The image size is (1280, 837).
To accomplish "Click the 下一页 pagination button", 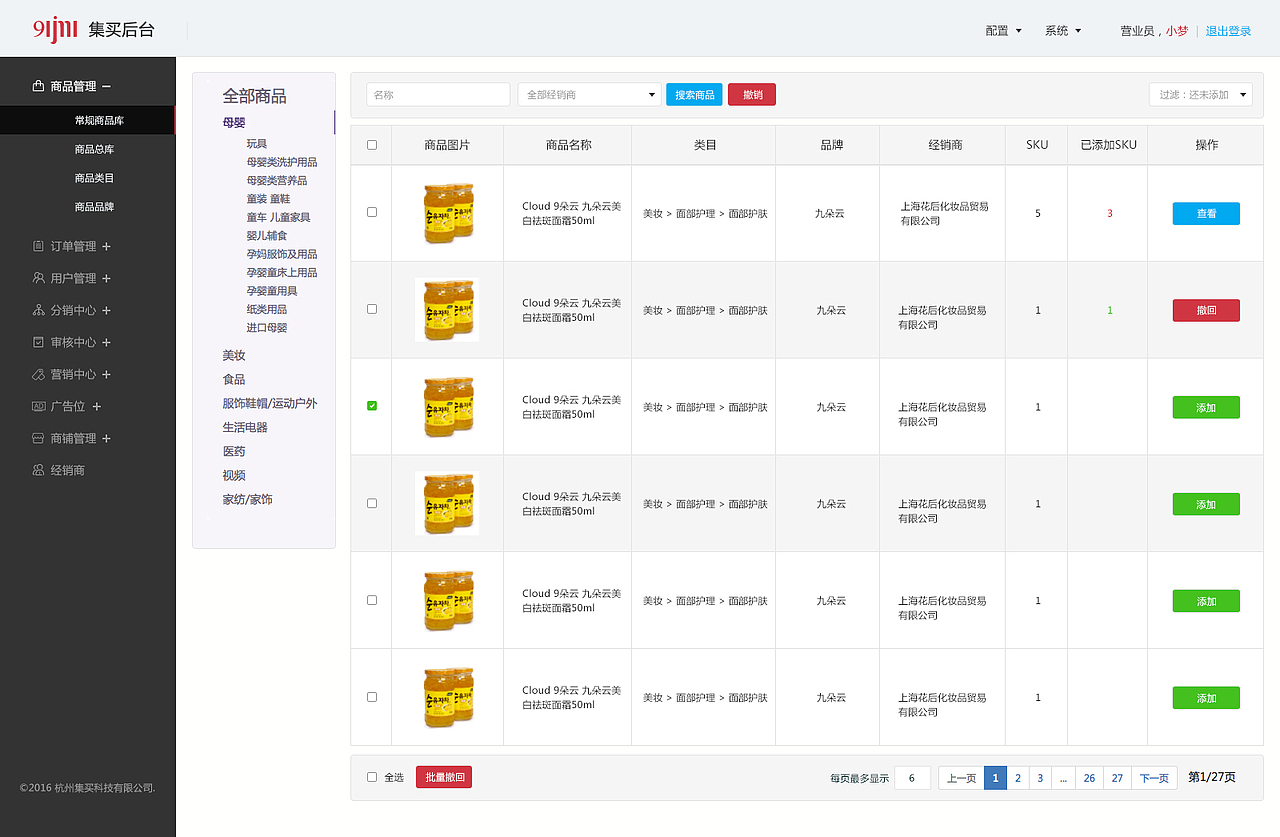I will pos(1154,777).
